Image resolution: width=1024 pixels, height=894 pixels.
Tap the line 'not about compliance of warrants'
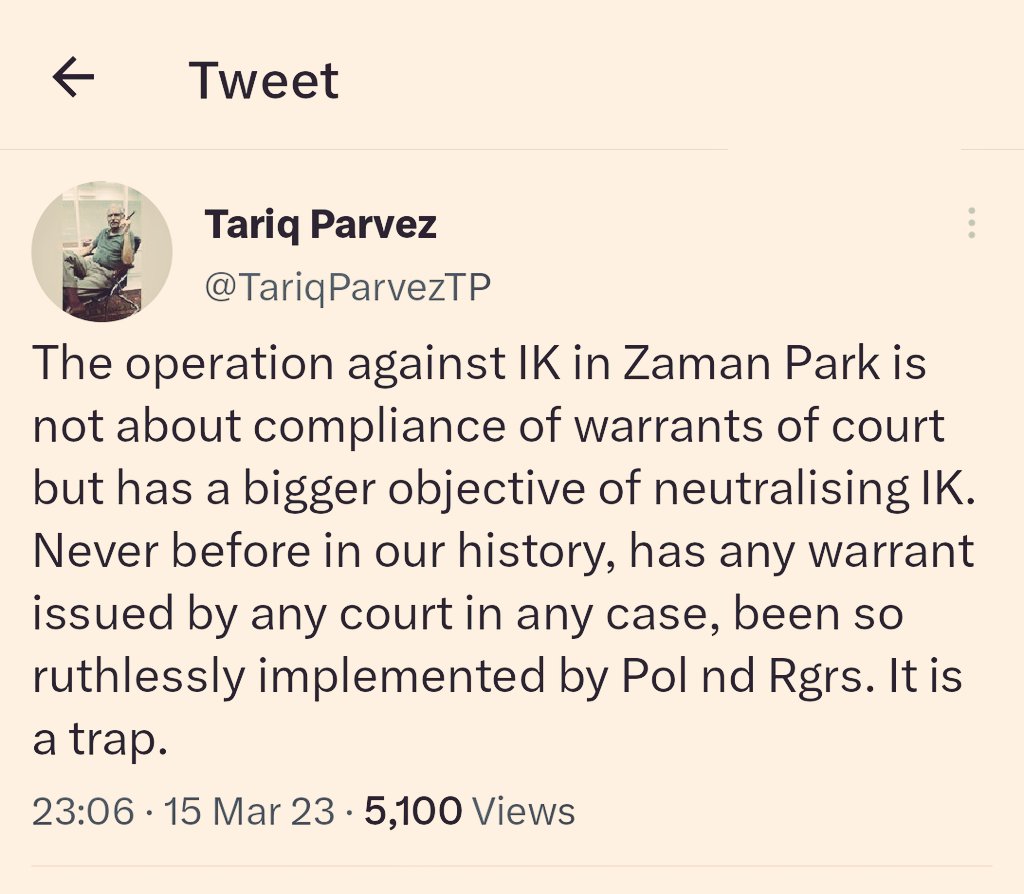pos(488,427)
